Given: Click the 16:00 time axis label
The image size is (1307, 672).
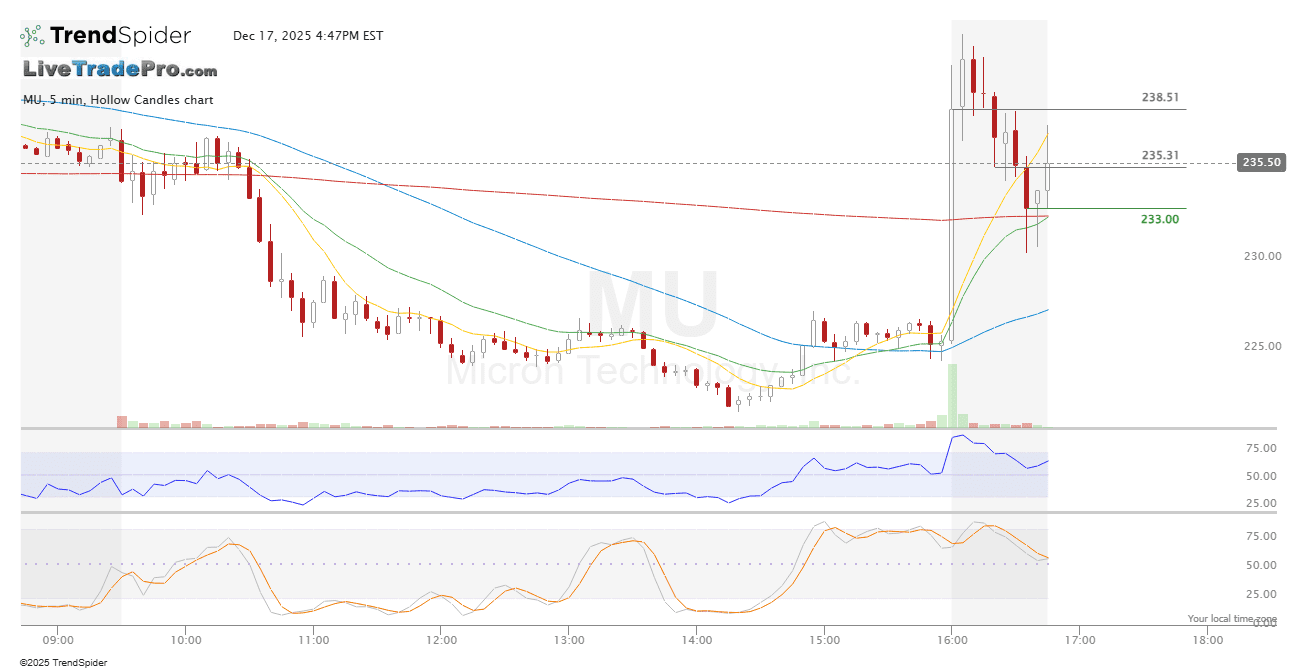Looking at the screenshot, I should pyautogui.click(x=951, y=639).
